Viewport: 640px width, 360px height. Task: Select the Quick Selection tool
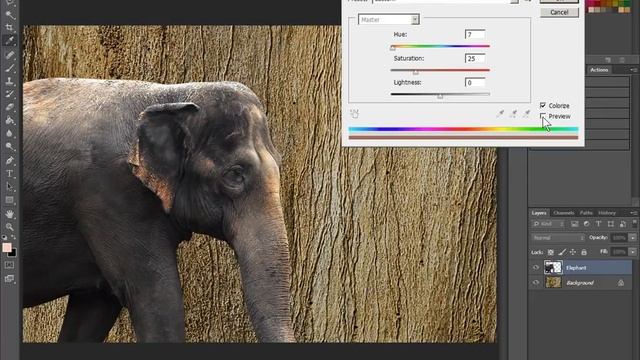click(10, 15)
